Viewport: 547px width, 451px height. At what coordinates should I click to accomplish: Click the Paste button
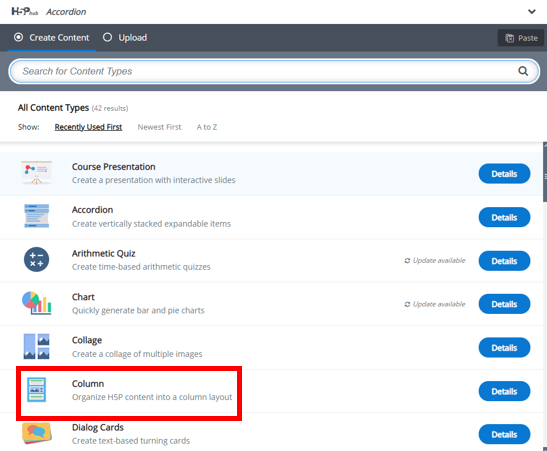521,38
